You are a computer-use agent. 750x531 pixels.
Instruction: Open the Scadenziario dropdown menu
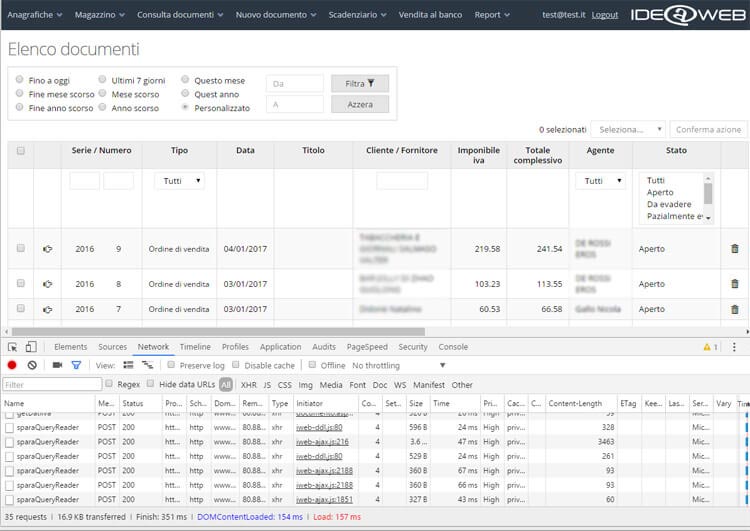[x=357, y=15]
